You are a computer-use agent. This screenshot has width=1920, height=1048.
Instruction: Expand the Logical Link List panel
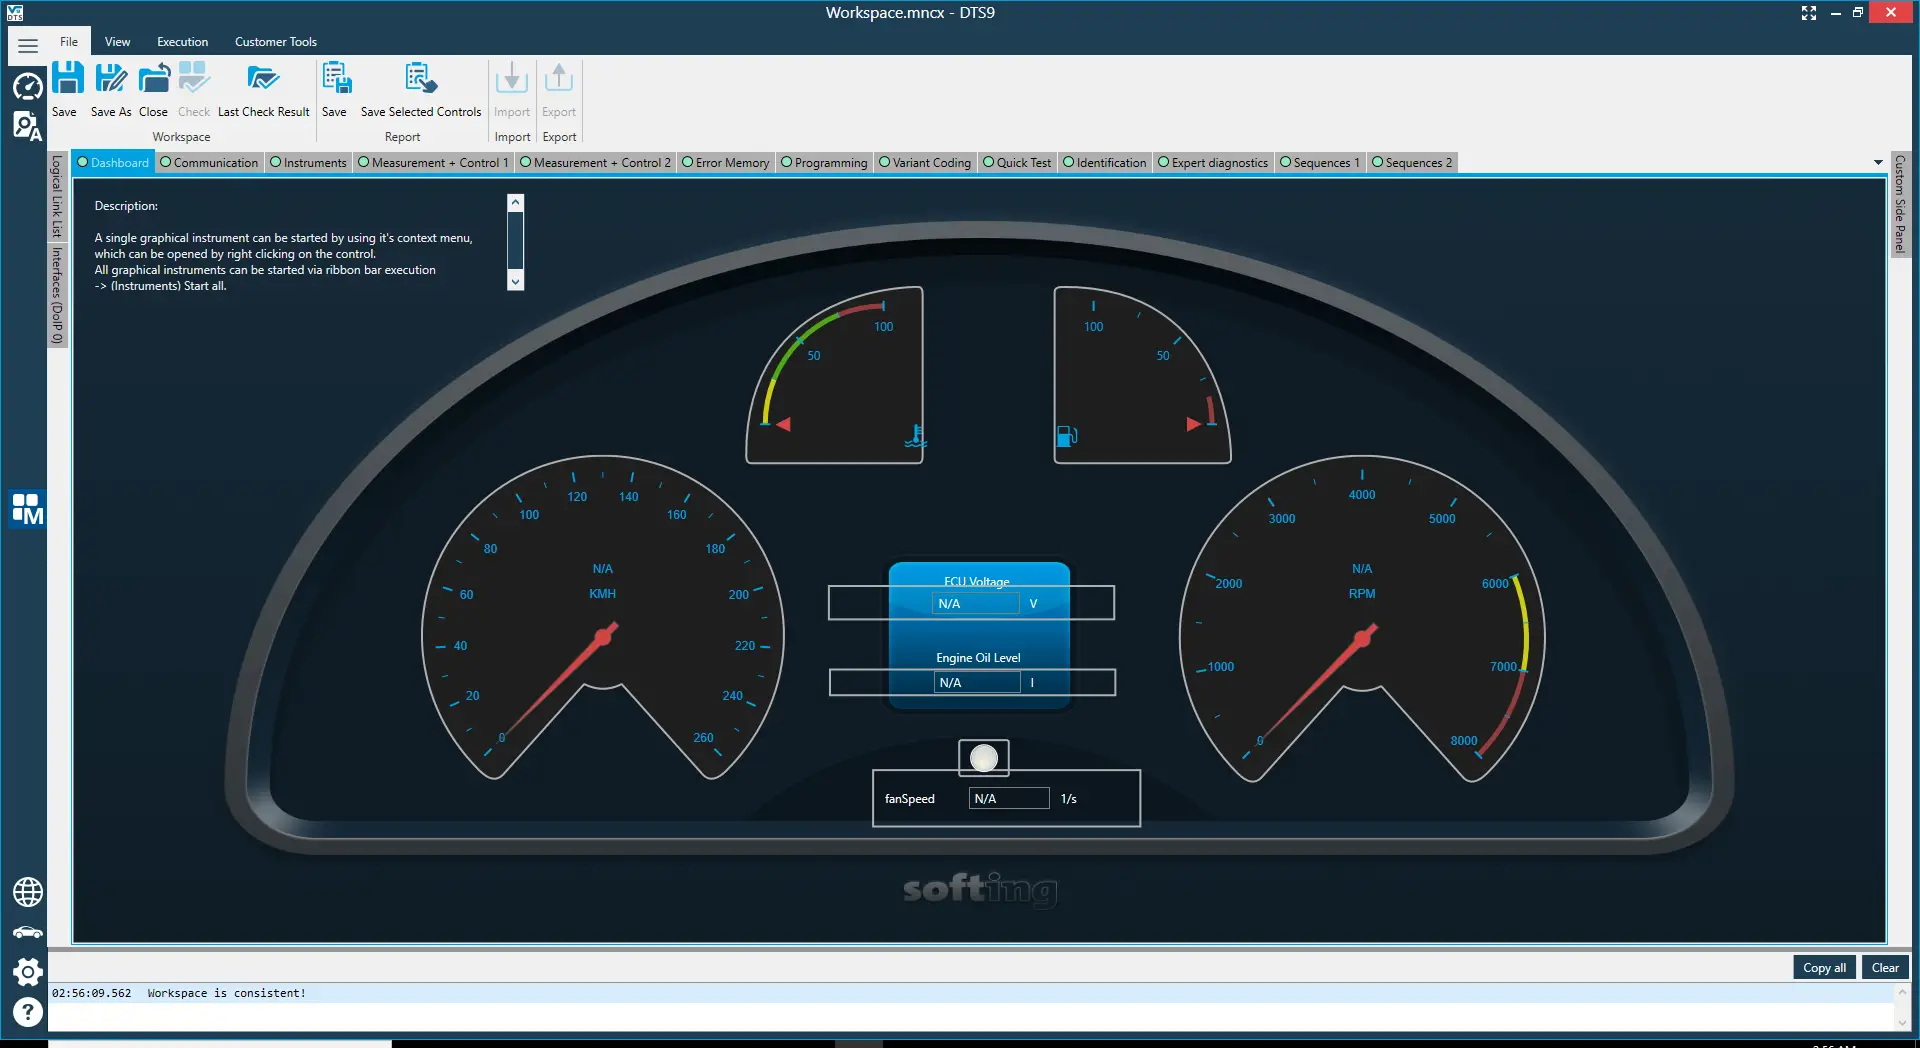(x=57, y=197)
